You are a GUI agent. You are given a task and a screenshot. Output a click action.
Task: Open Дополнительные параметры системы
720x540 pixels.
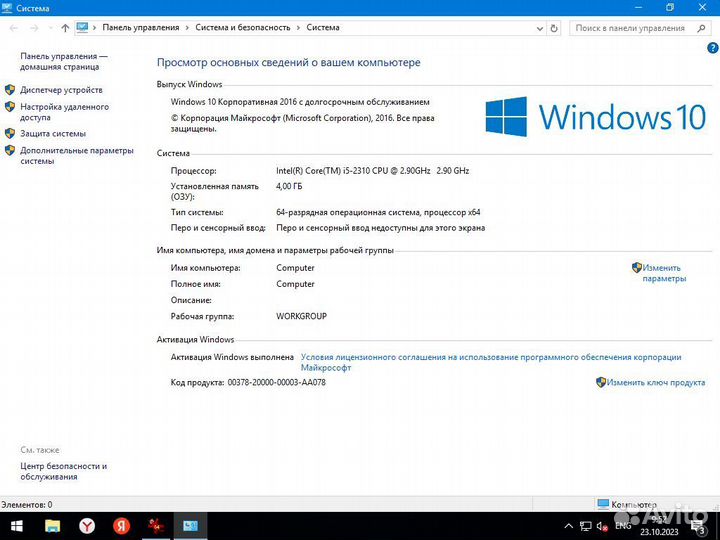pos(77,156)
